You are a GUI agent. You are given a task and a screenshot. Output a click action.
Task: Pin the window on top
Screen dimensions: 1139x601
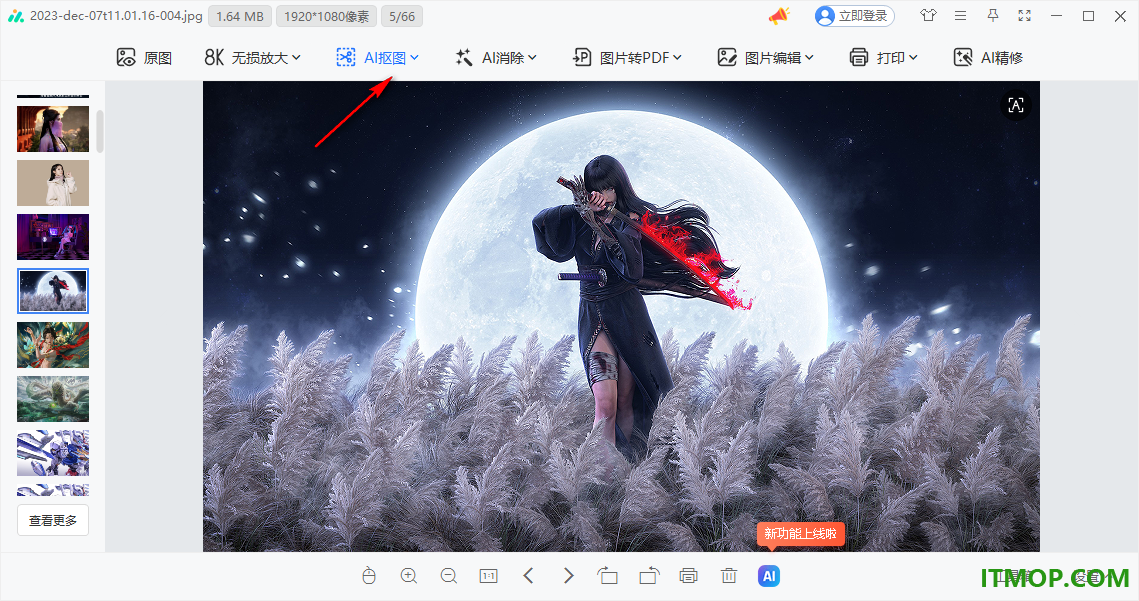pos(992,15)
